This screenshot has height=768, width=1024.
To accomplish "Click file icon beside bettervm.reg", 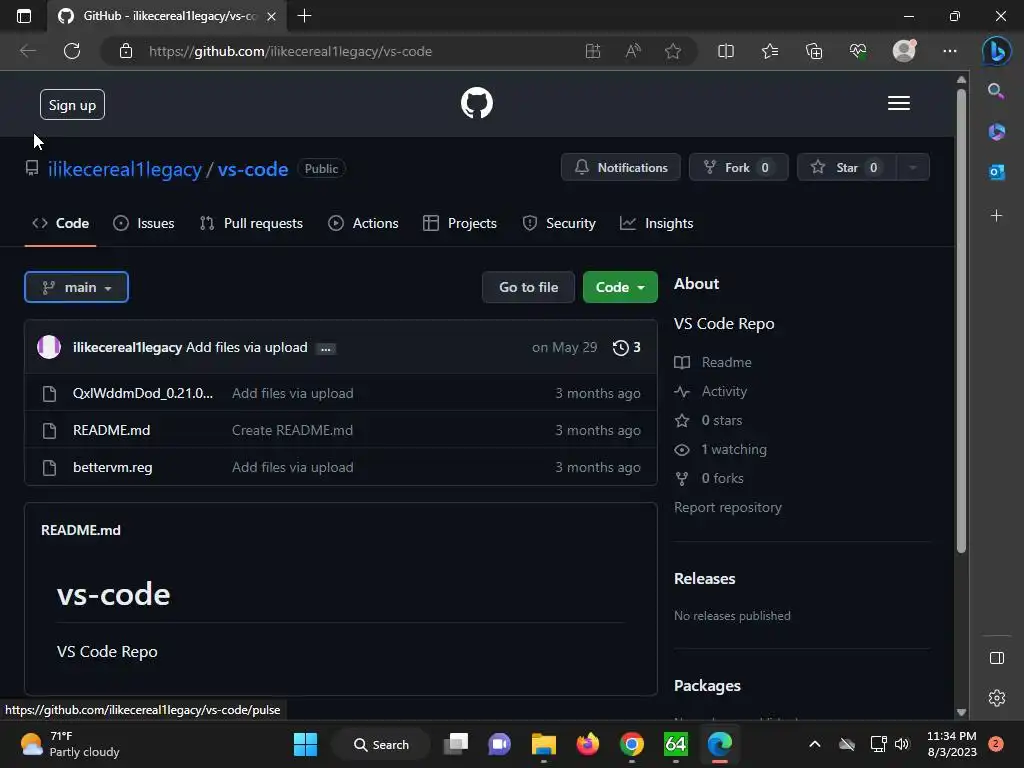I will click(49, 468).
